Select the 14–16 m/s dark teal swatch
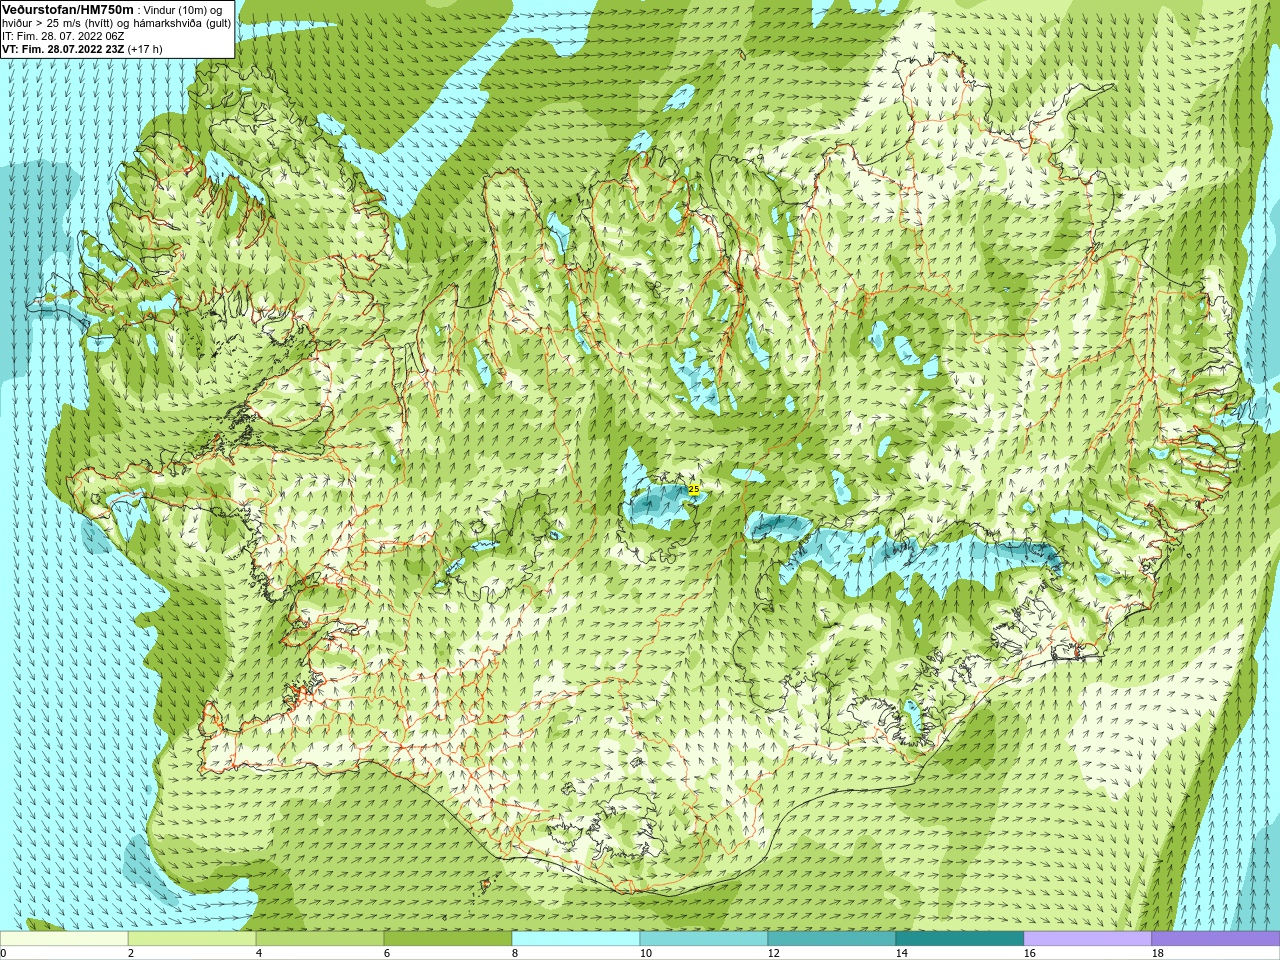 [960, 939]
